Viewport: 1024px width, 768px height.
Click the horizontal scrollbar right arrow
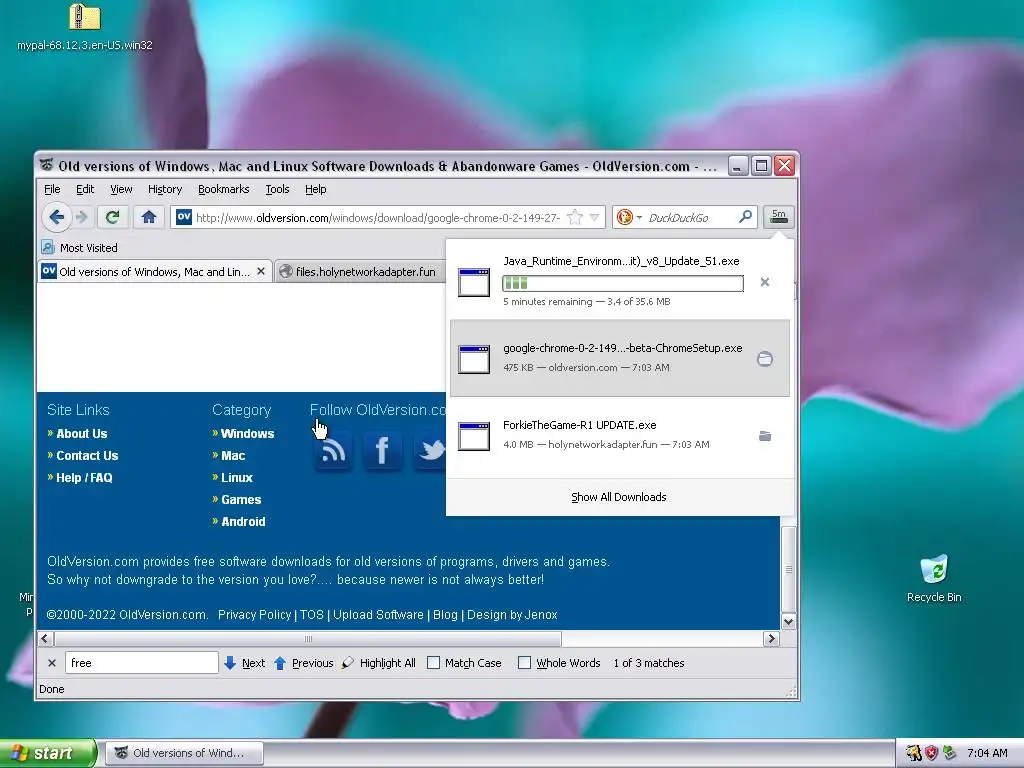coord(771,639)
